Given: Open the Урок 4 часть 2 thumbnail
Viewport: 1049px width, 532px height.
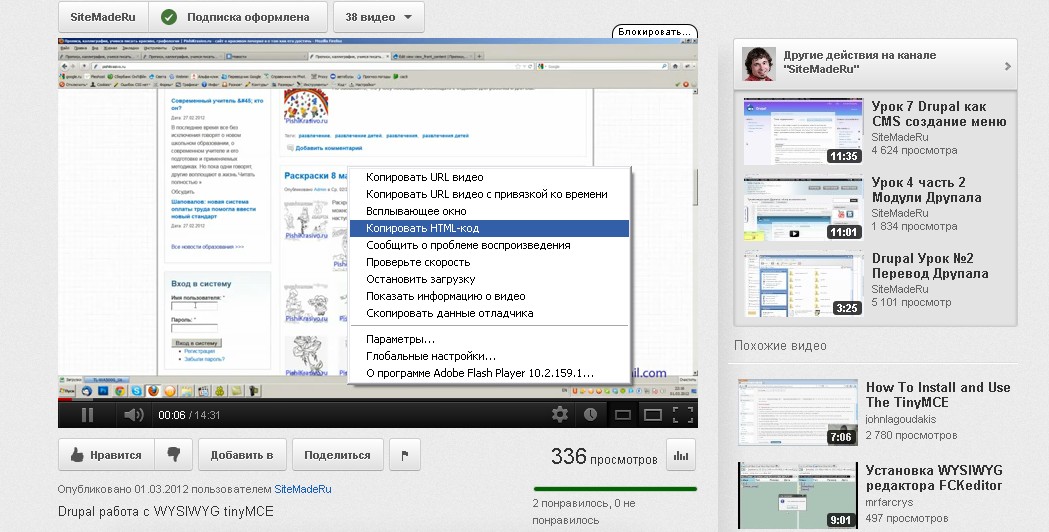Looking at the screenshot, I should [803, 207].
